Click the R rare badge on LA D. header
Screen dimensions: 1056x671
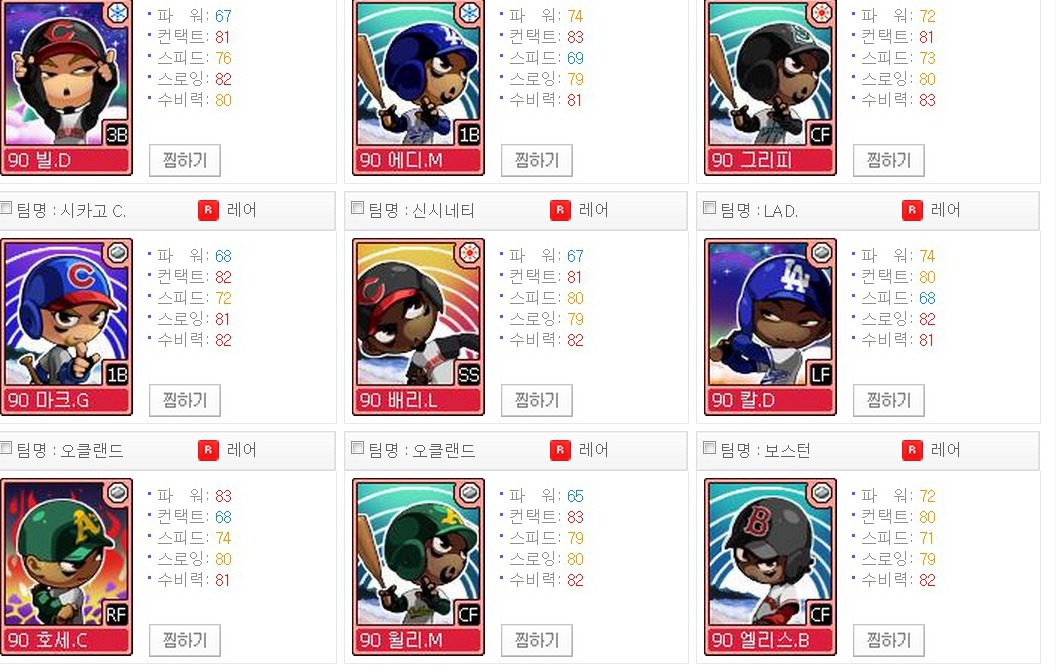[912, 210]
